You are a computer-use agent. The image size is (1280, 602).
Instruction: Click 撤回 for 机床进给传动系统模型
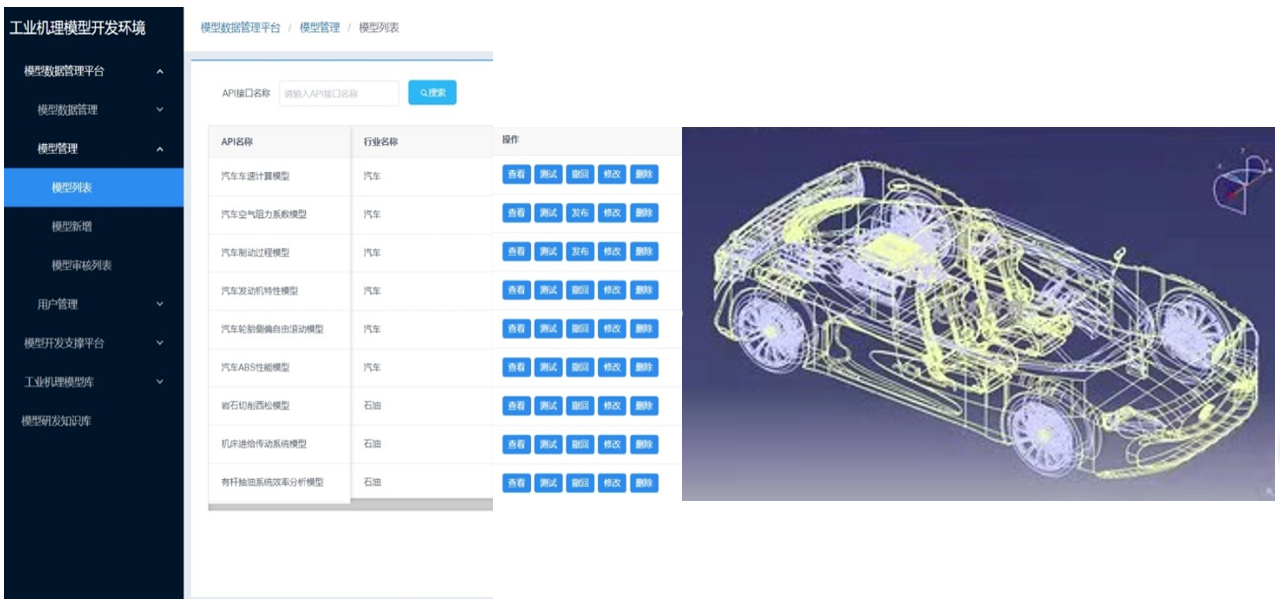point(580,444)
